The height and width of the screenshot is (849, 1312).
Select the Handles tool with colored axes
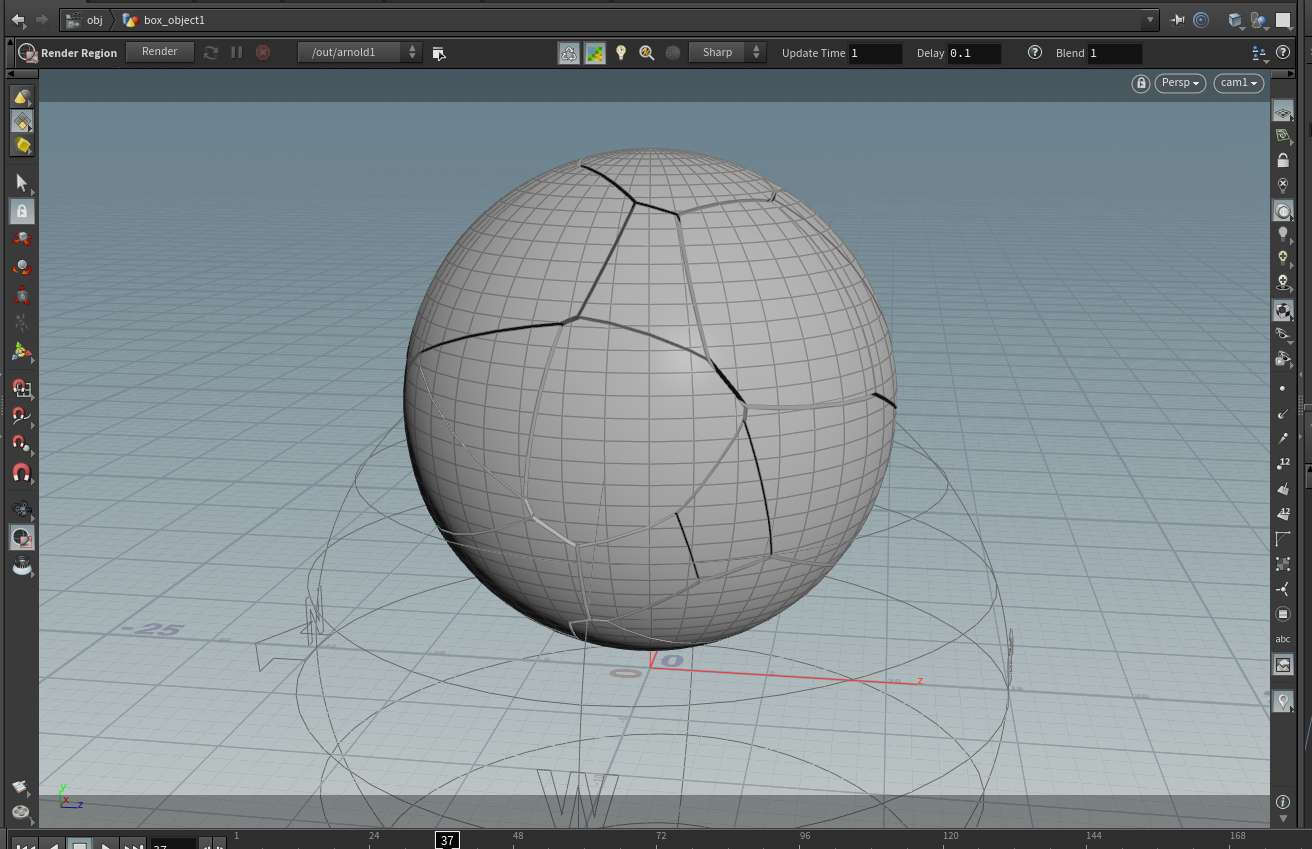[x=22, y=352]
